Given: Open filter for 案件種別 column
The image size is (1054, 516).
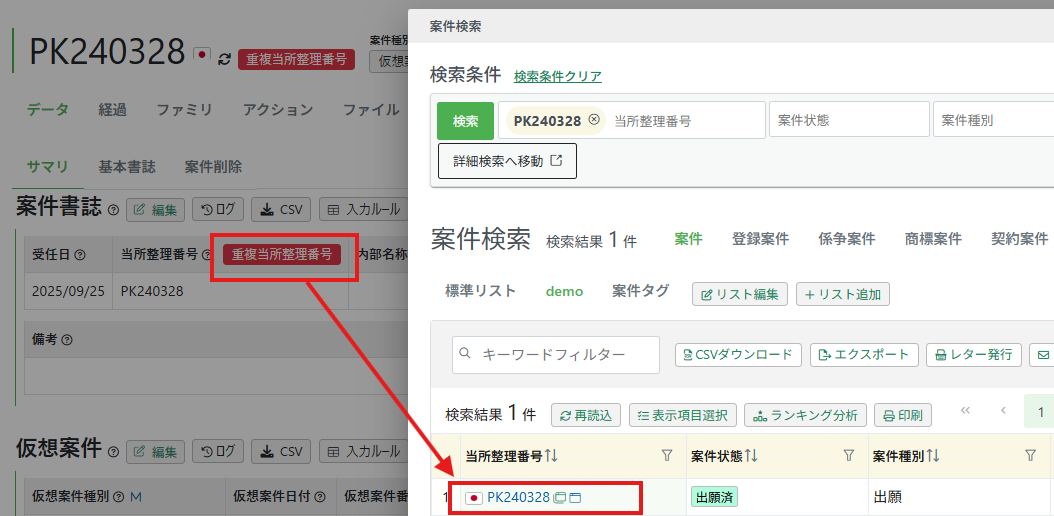Looking at the screenshot, I should [1030, 456].
